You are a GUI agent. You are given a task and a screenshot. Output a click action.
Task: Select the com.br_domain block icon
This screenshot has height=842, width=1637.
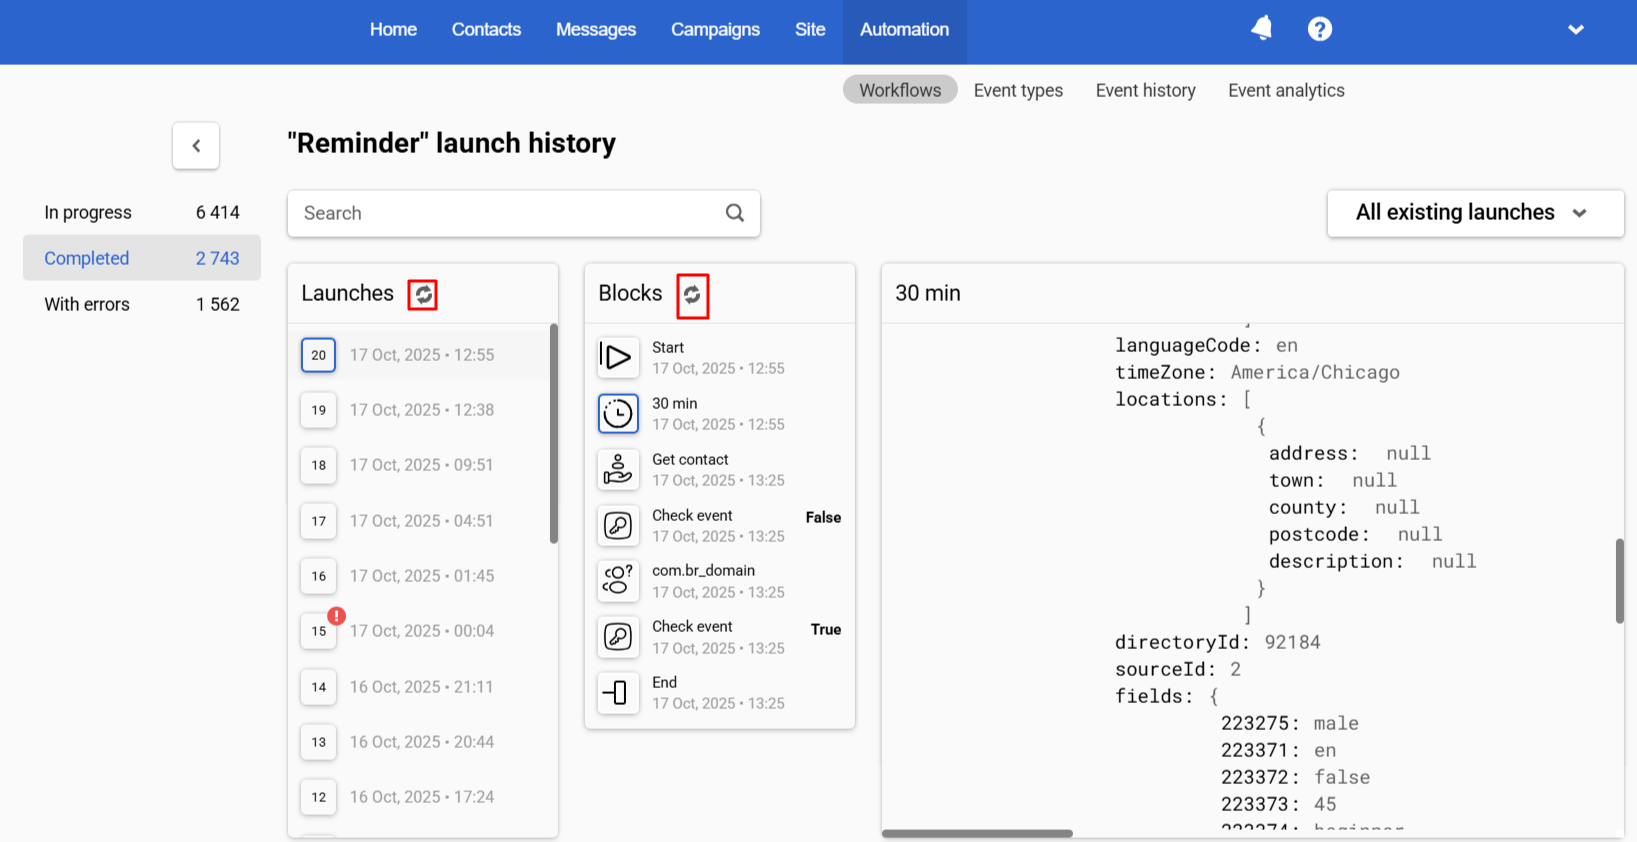pos(618,580)
